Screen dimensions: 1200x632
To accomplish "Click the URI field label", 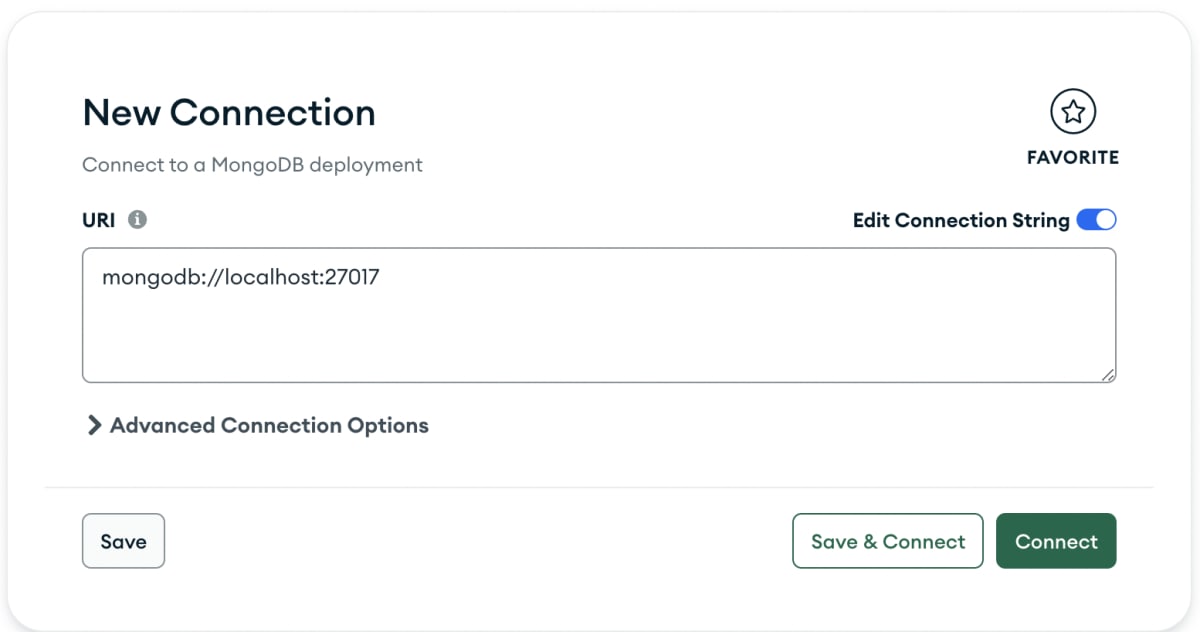I will point(99,220).
